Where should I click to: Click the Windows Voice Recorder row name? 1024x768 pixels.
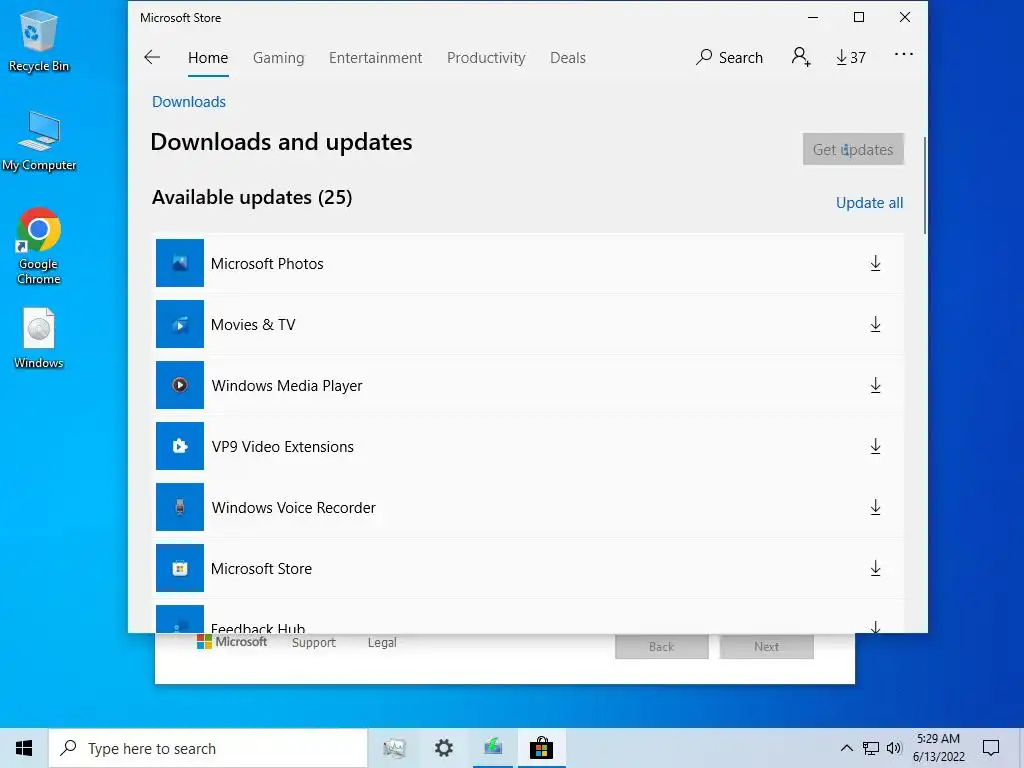tap(293, 507)
